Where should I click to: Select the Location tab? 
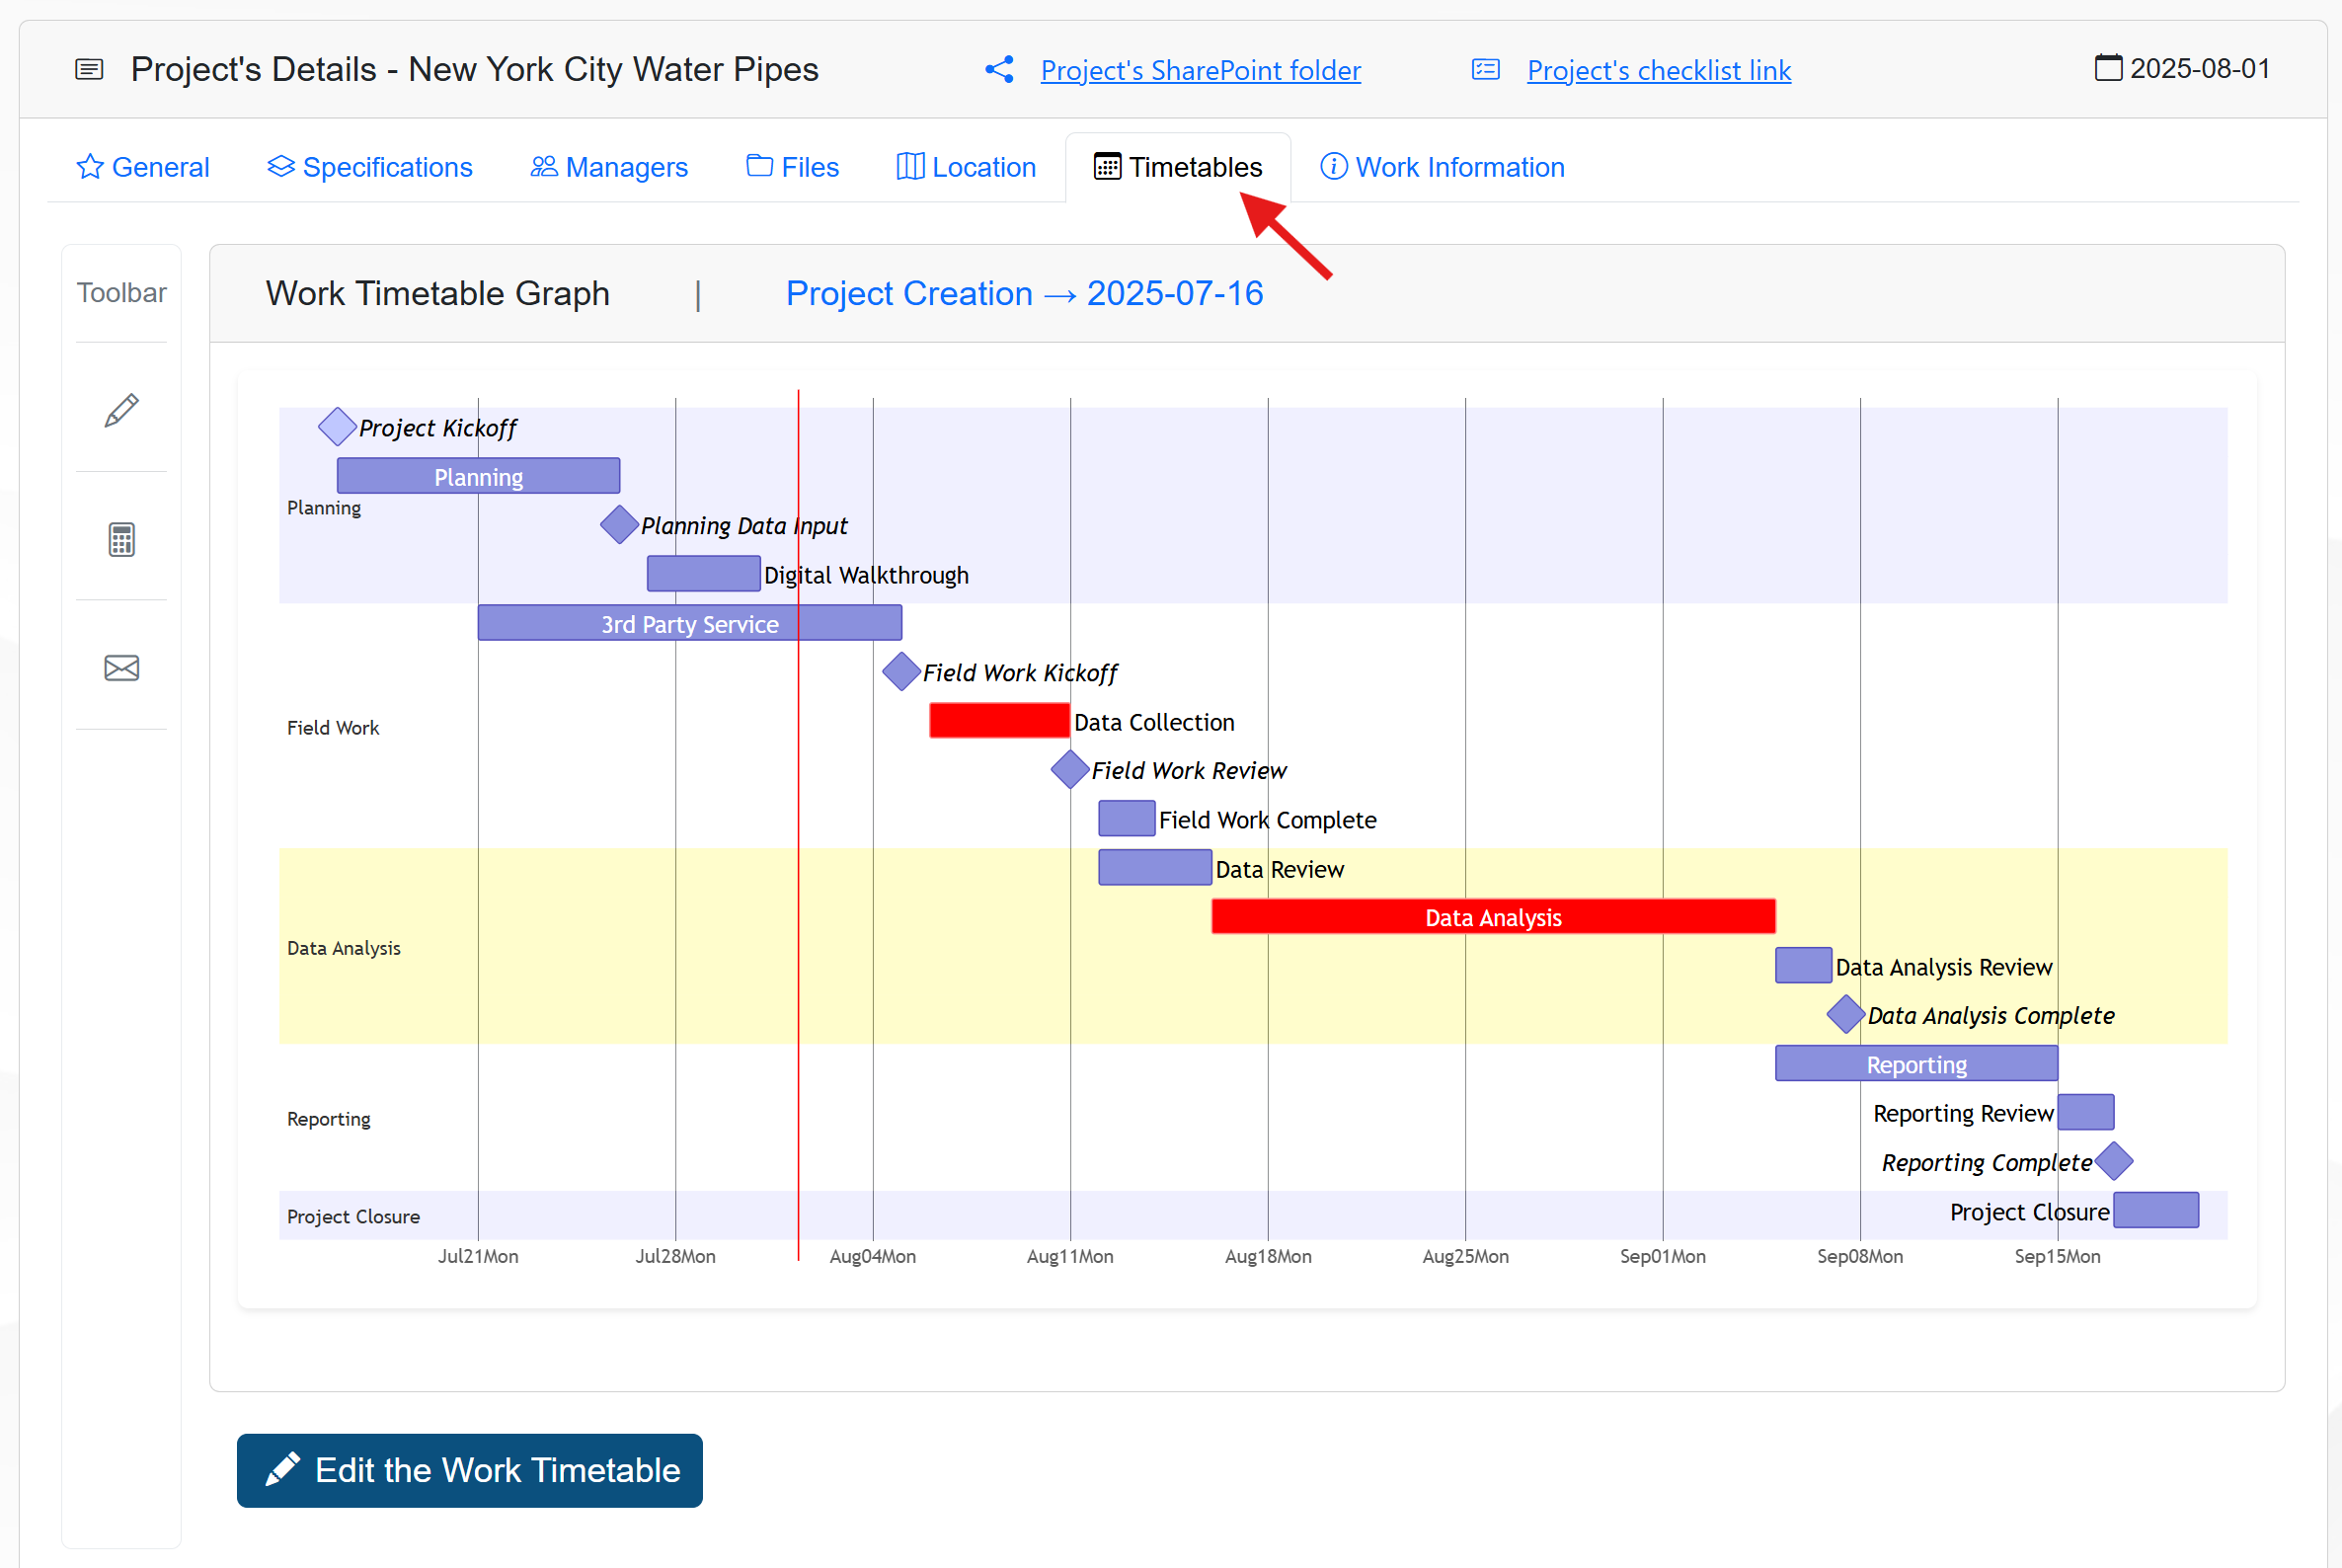[966, 167]
